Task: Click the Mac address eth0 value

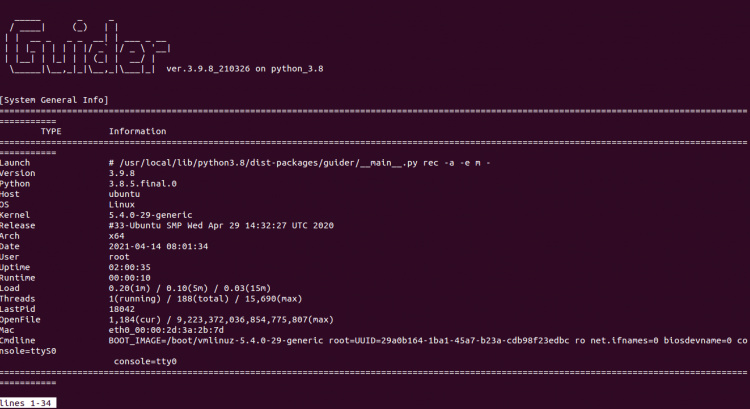Action: tap(165, 332)
